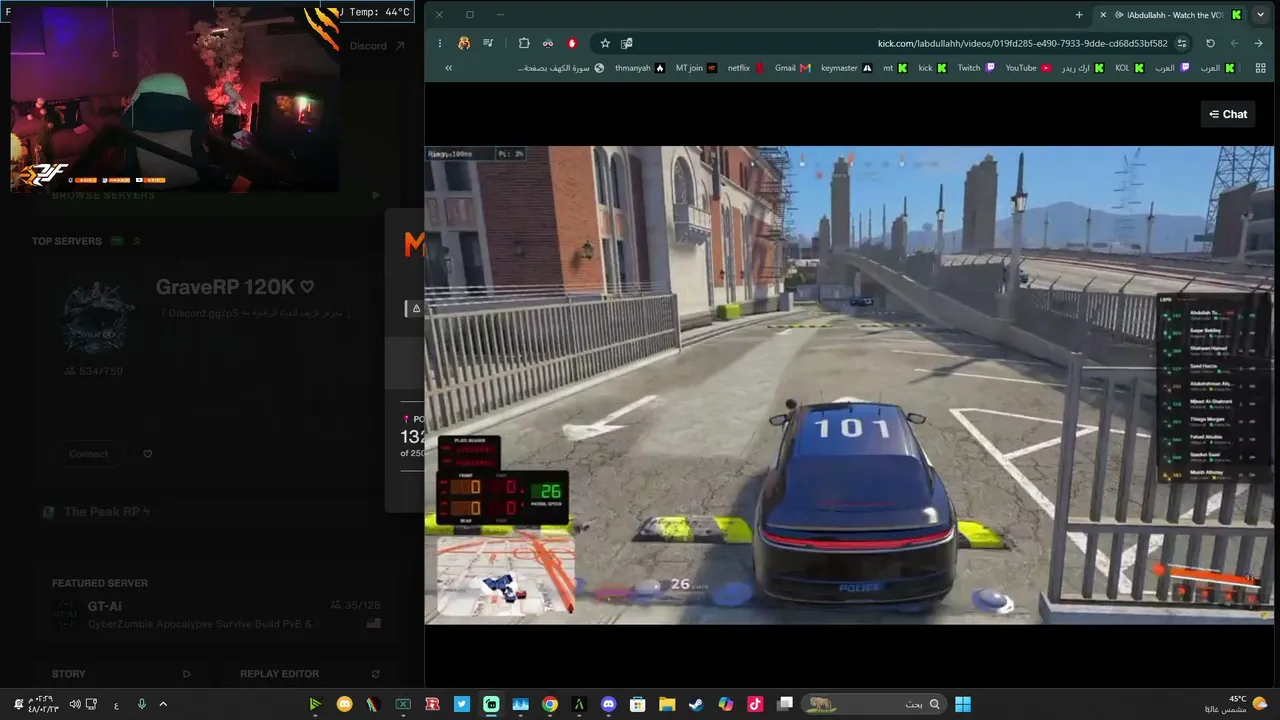The width and height of the screenshot is (1280, 720).
Task: Open the browser three-dot menu
Action: click(440, 43)
